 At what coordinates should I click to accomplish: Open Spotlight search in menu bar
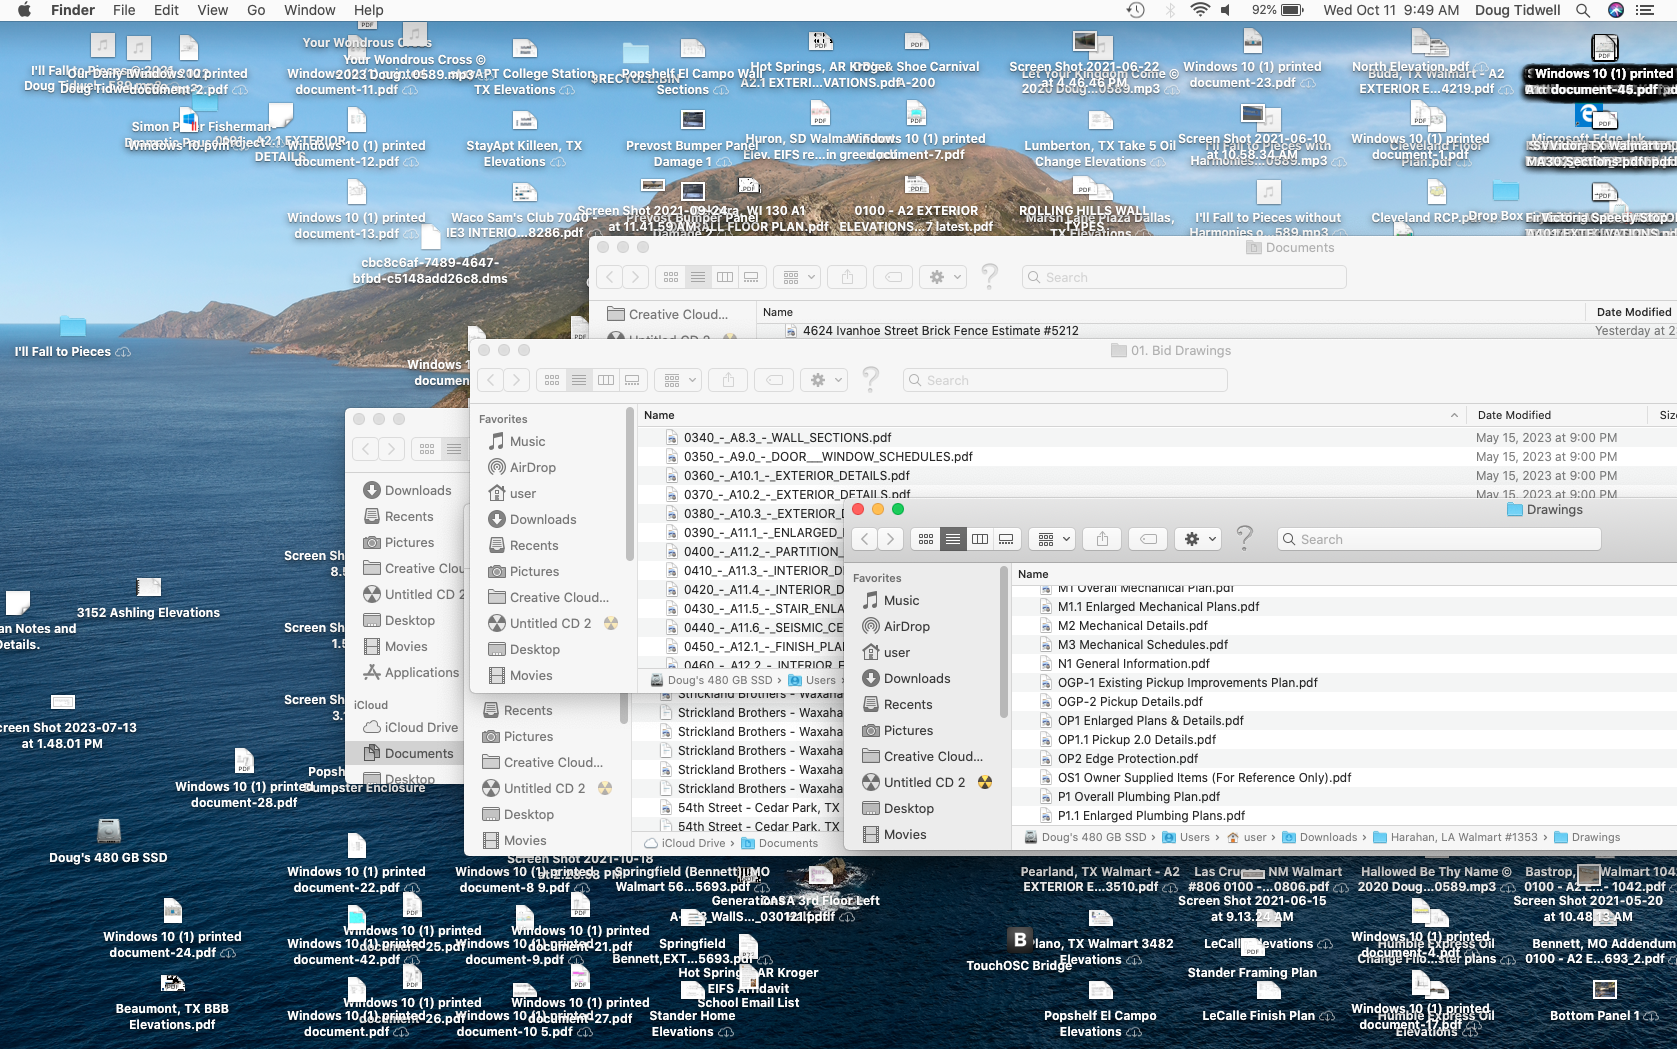point(1583,10)
